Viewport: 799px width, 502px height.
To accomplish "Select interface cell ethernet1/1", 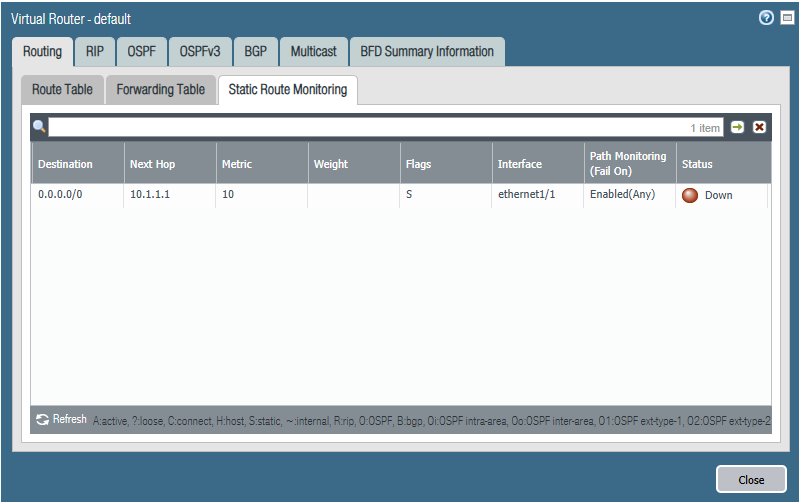I will (526, 194).
